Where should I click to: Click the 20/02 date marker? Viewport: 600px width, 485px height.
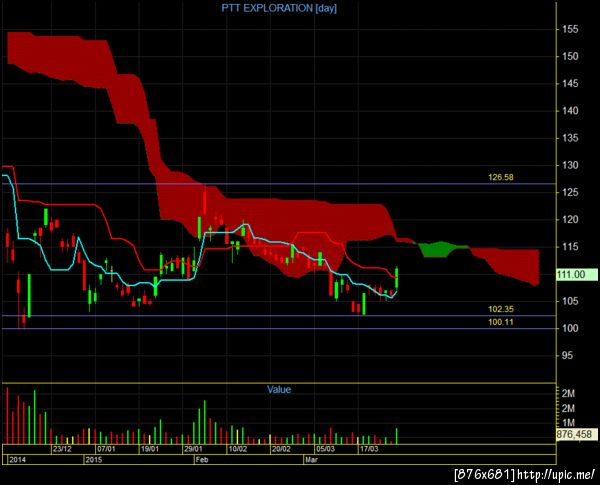[x=281, y=449]
